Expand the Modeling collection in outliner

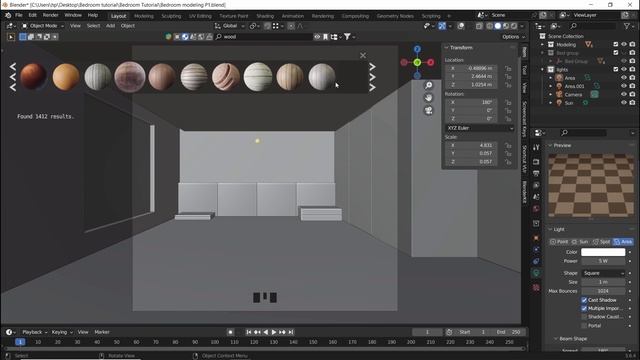542,44
